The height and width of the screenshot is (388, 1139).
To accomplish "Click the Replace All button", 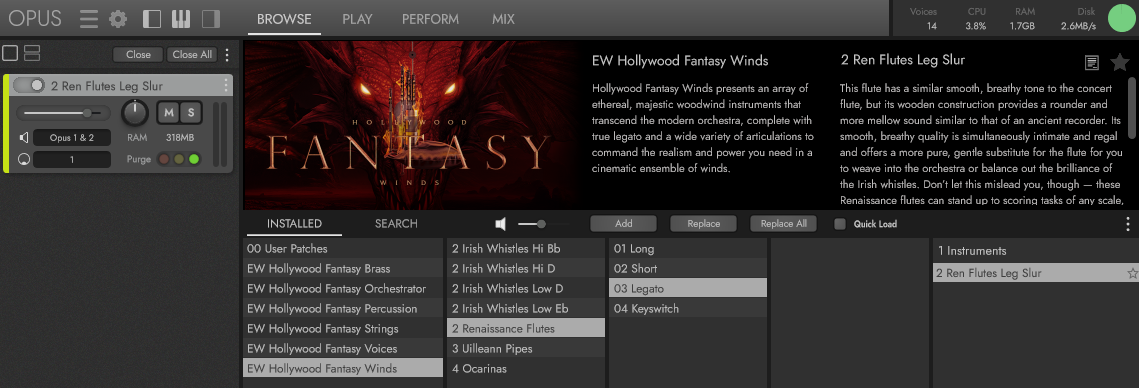I will 784,224.
